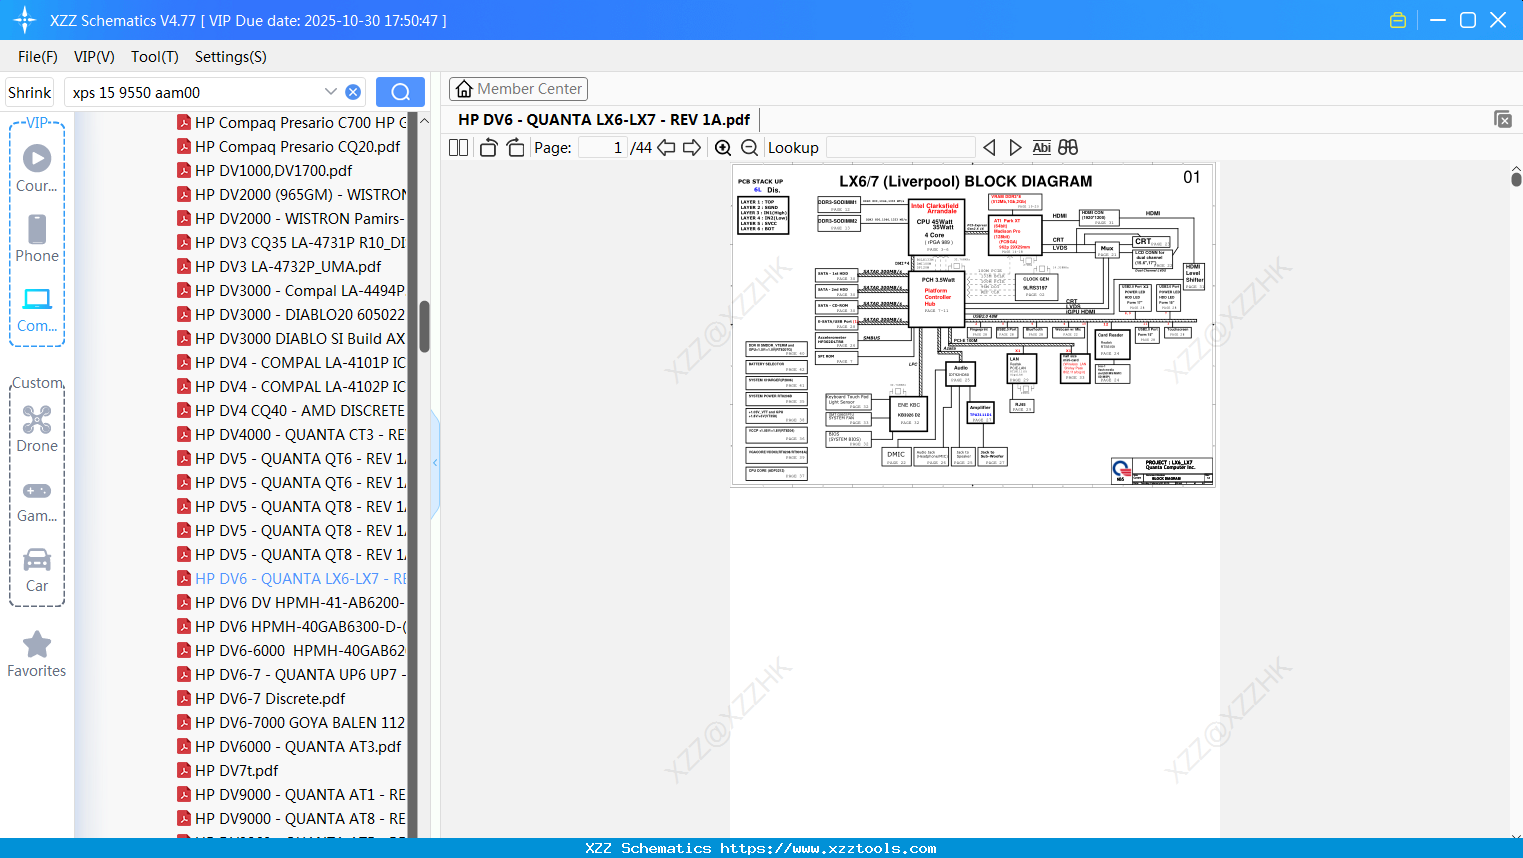Image resolution: width=1523 pixels, height=858 pixels.
Task: Go to the next page arrow
Action: (x=692, y=148)
